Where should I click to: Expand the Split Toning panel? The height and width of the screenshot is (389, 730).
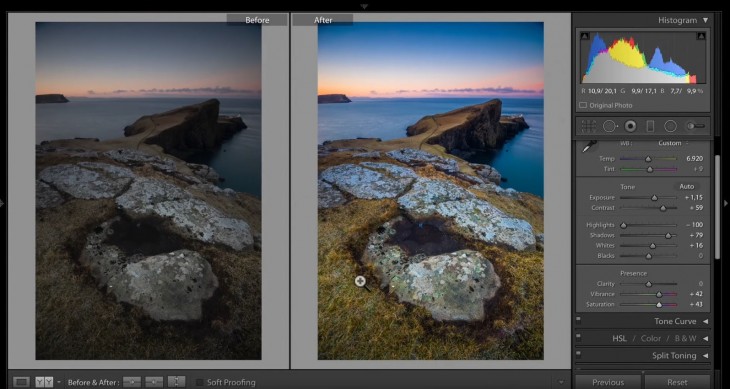tap(705, 356)
